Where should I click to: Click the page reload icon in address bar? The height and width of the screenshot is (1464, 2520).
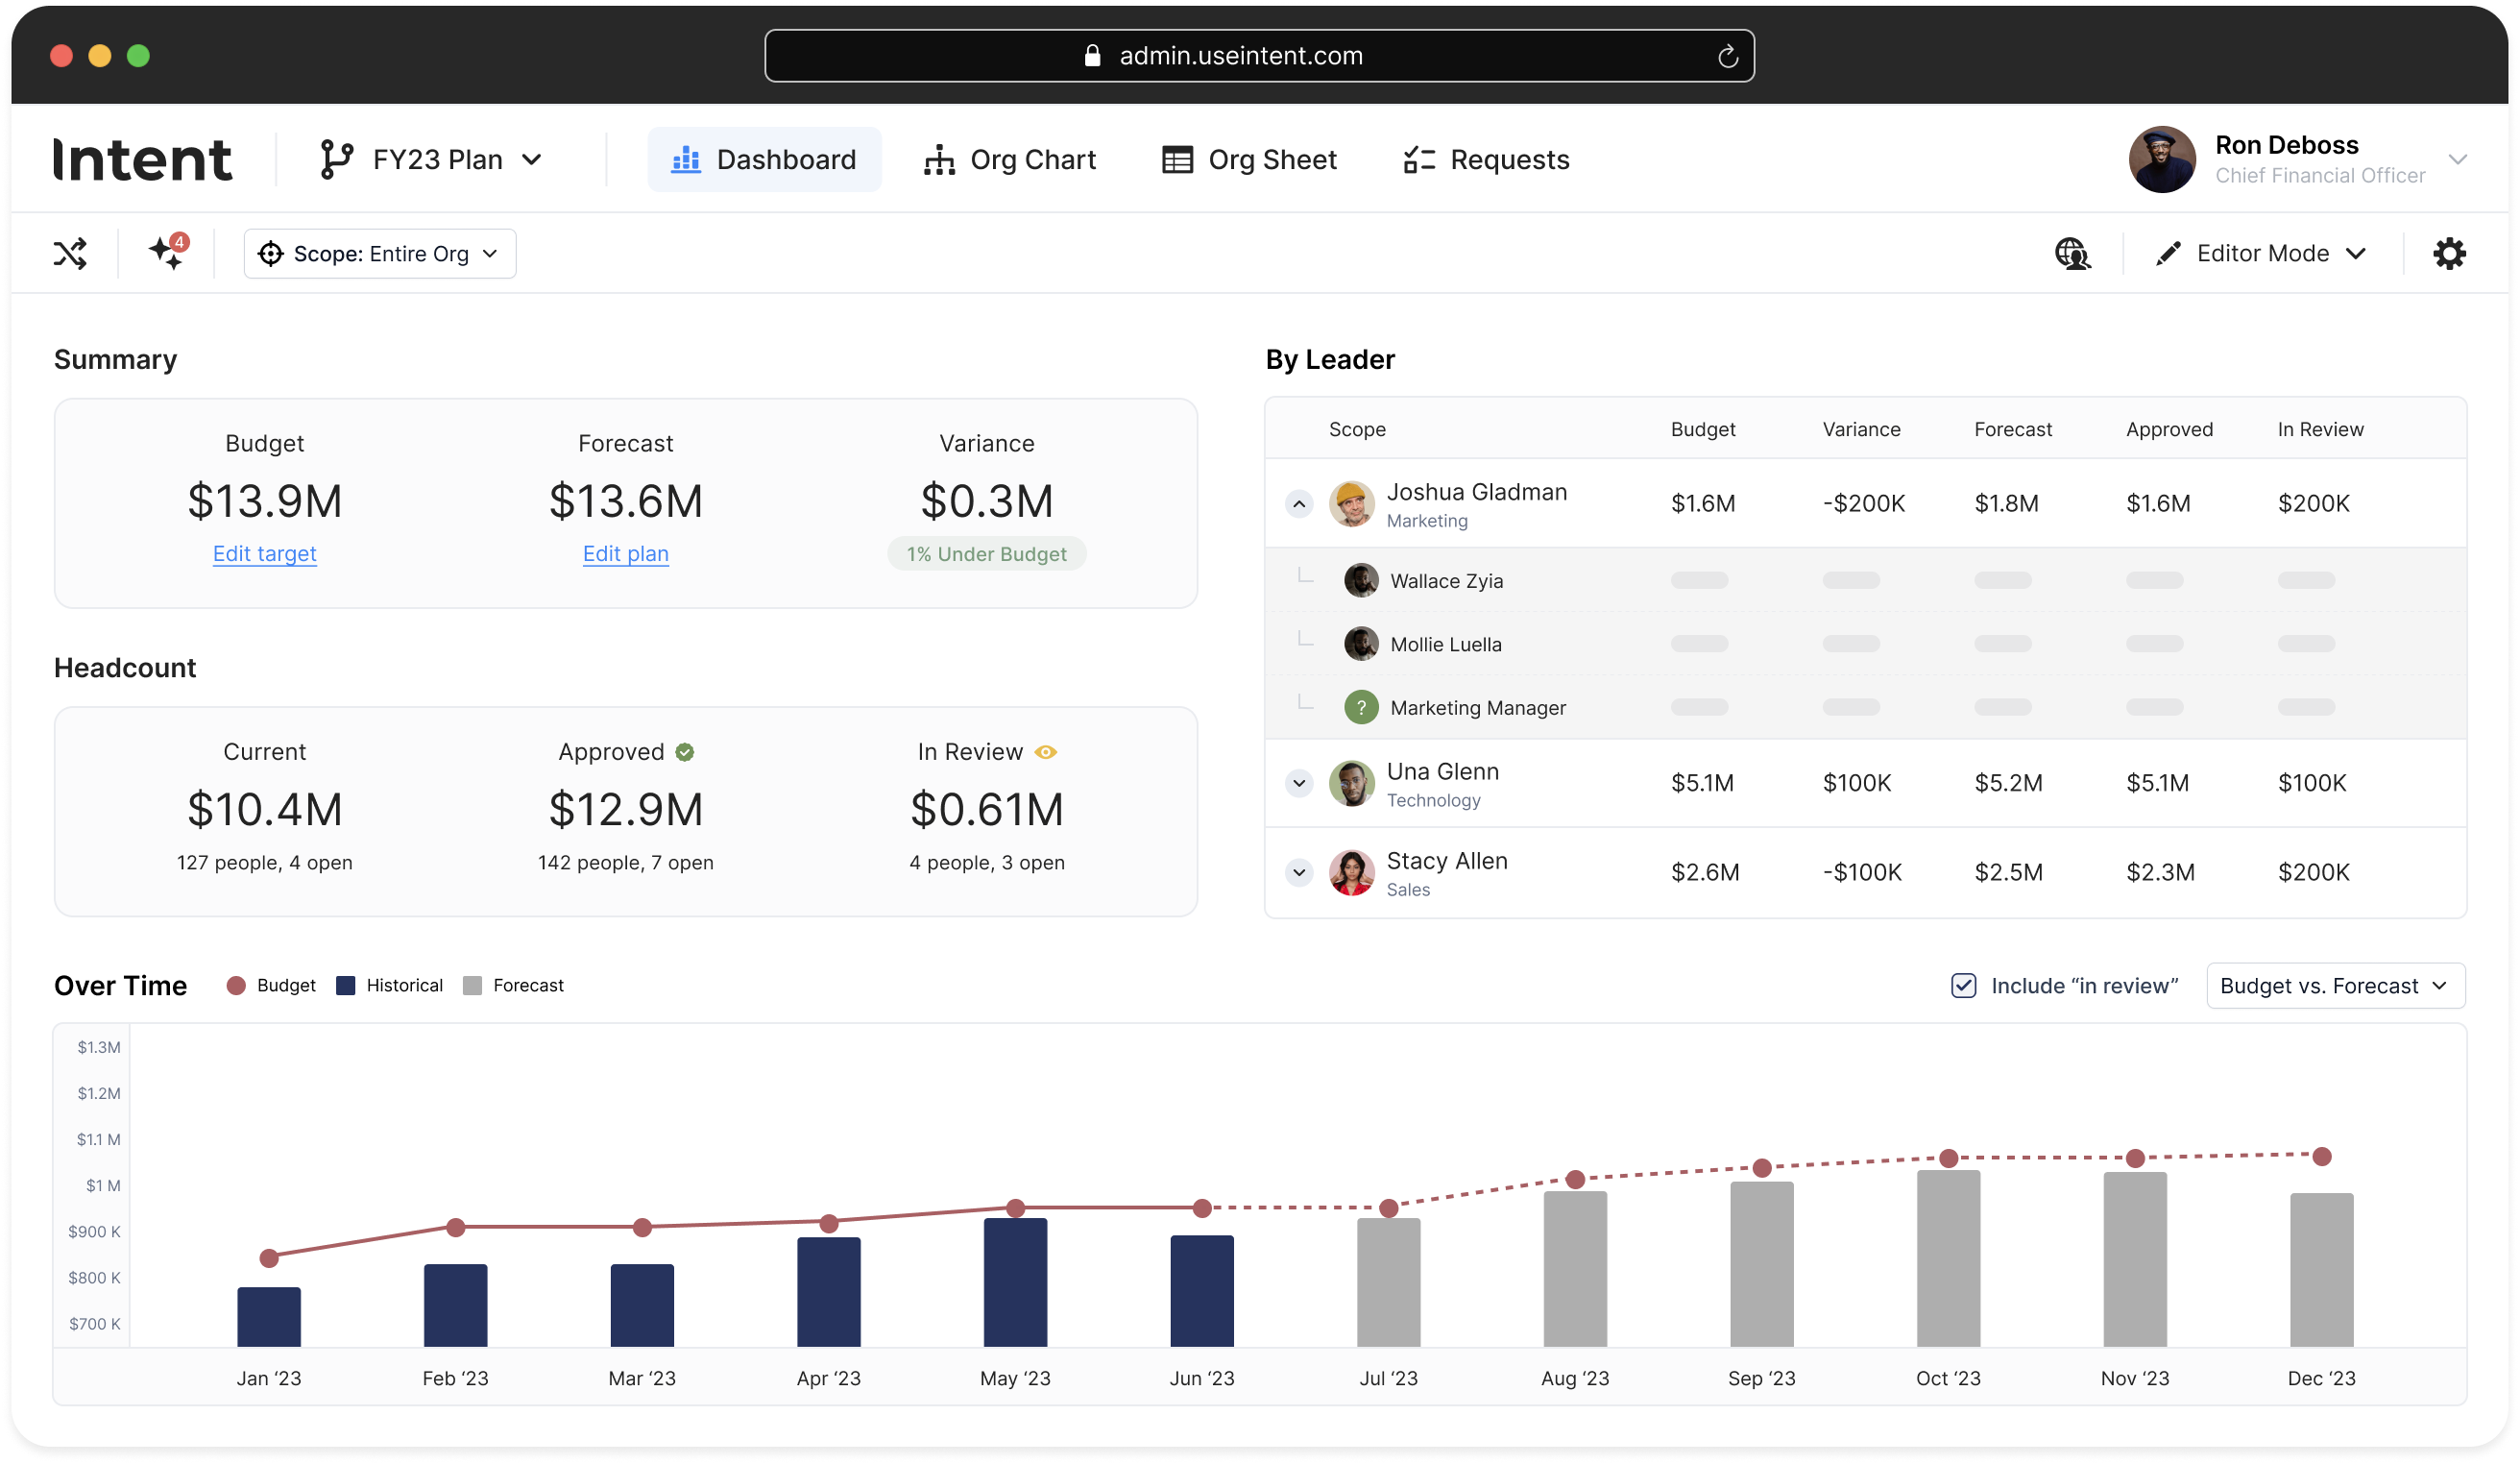[x=1727, y=57]
